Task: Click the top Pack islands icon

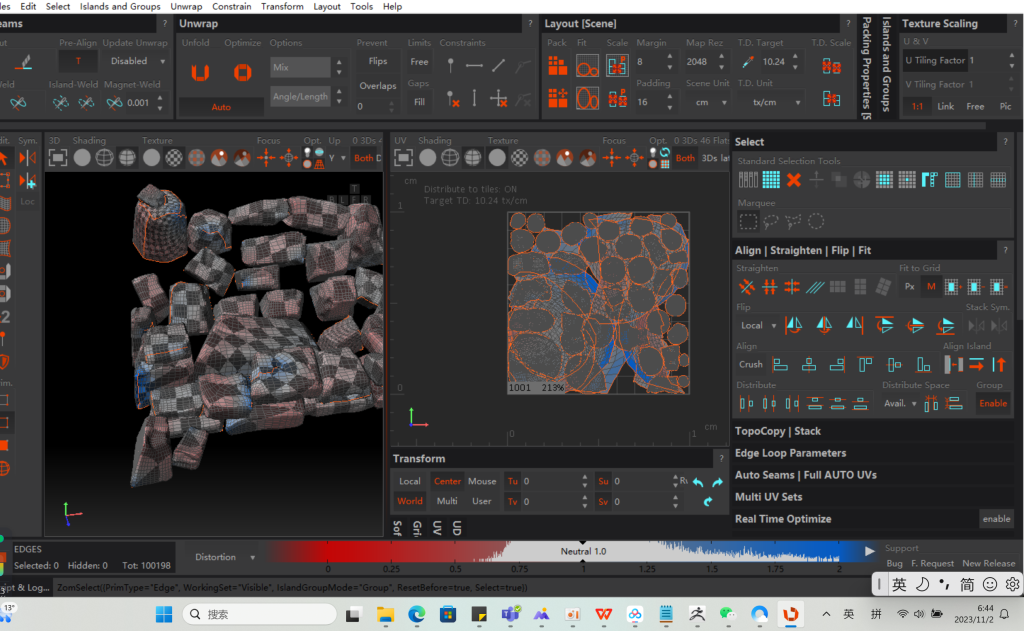Action: [558, 66]
